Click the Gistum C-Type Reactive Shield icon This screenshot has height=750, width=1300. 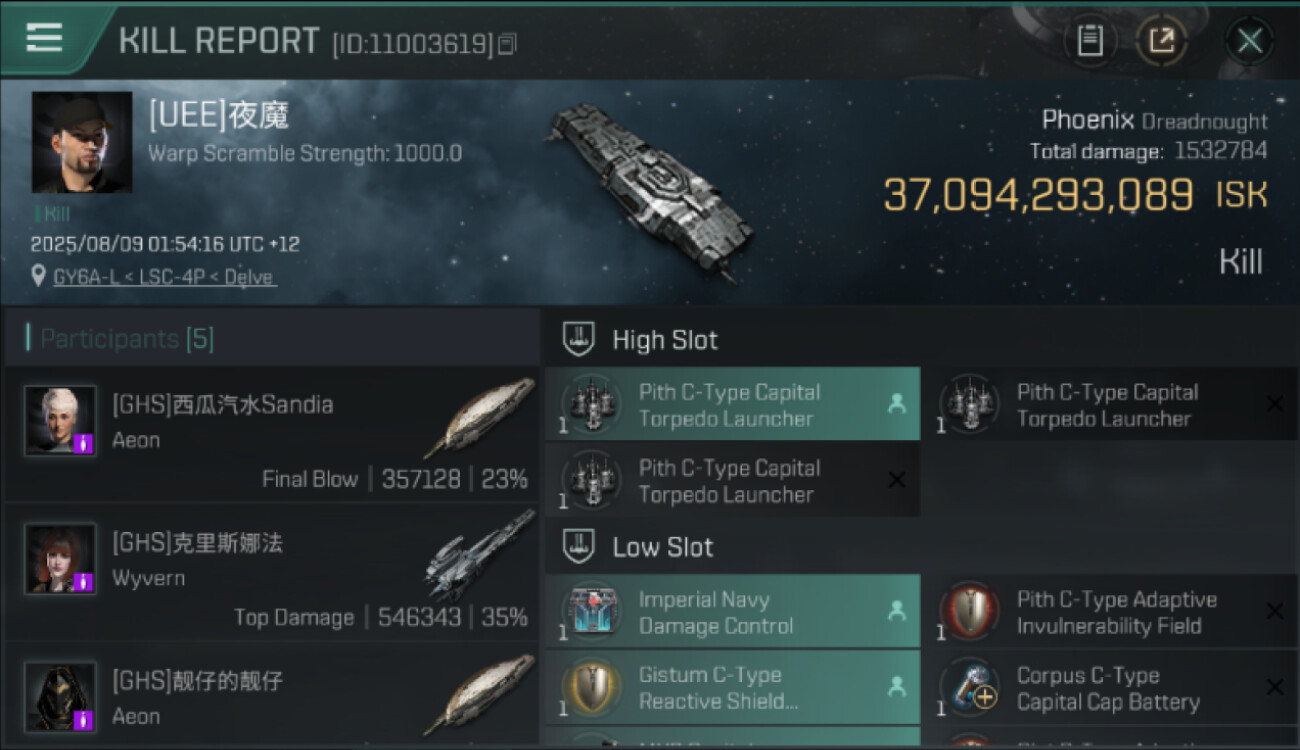click(591, 688)
